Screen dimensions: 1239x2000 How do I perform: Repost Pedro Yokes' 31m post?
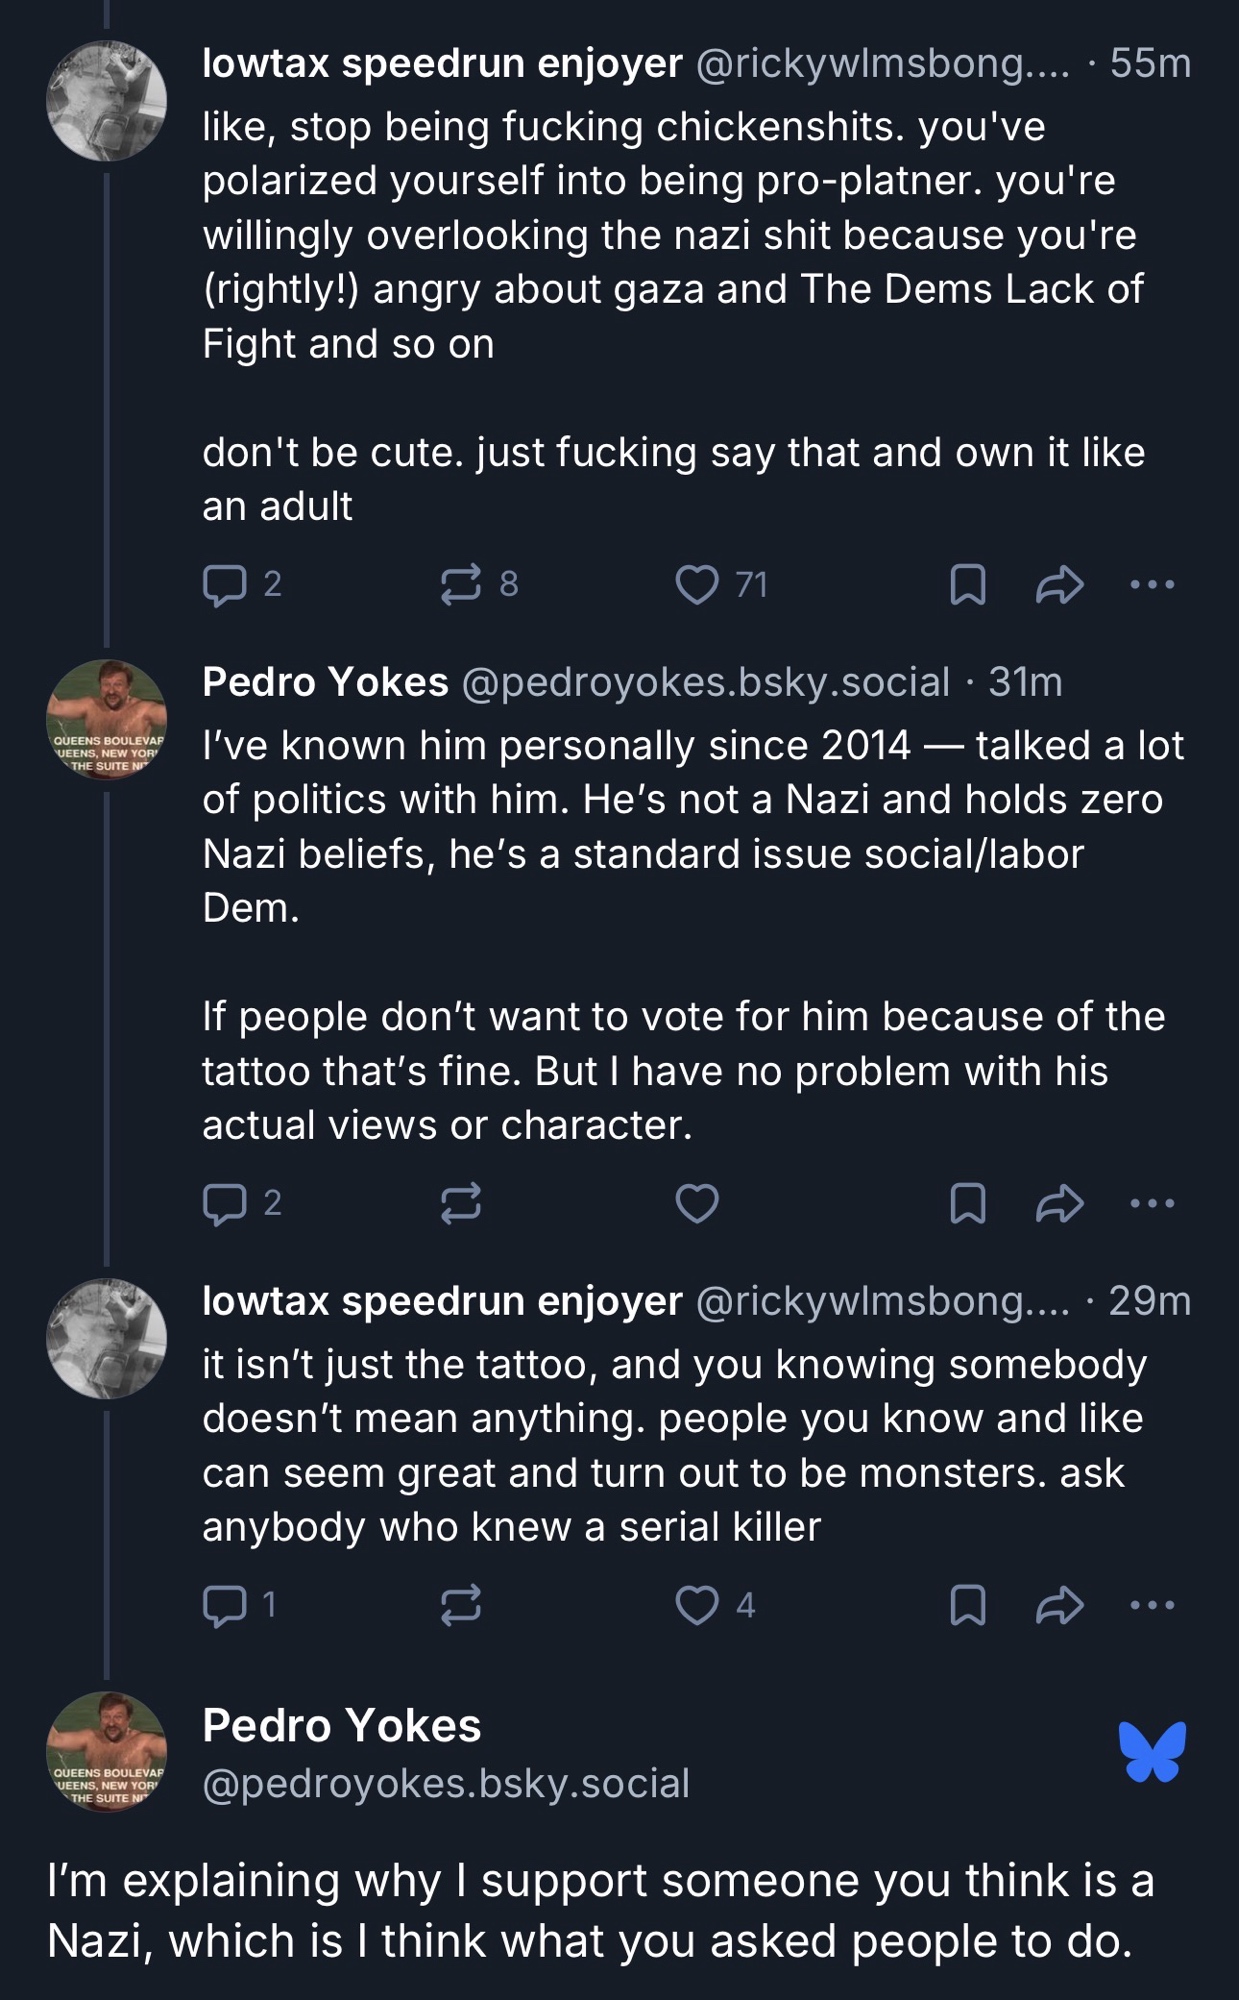(x=461, y=1203)
